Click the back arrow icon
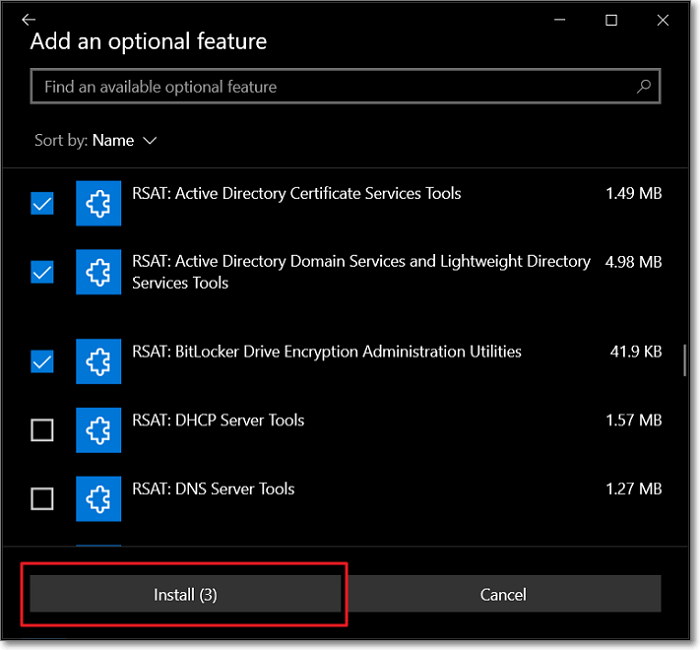The width and height of the screenshot is (700, 650). pos(29,20)
